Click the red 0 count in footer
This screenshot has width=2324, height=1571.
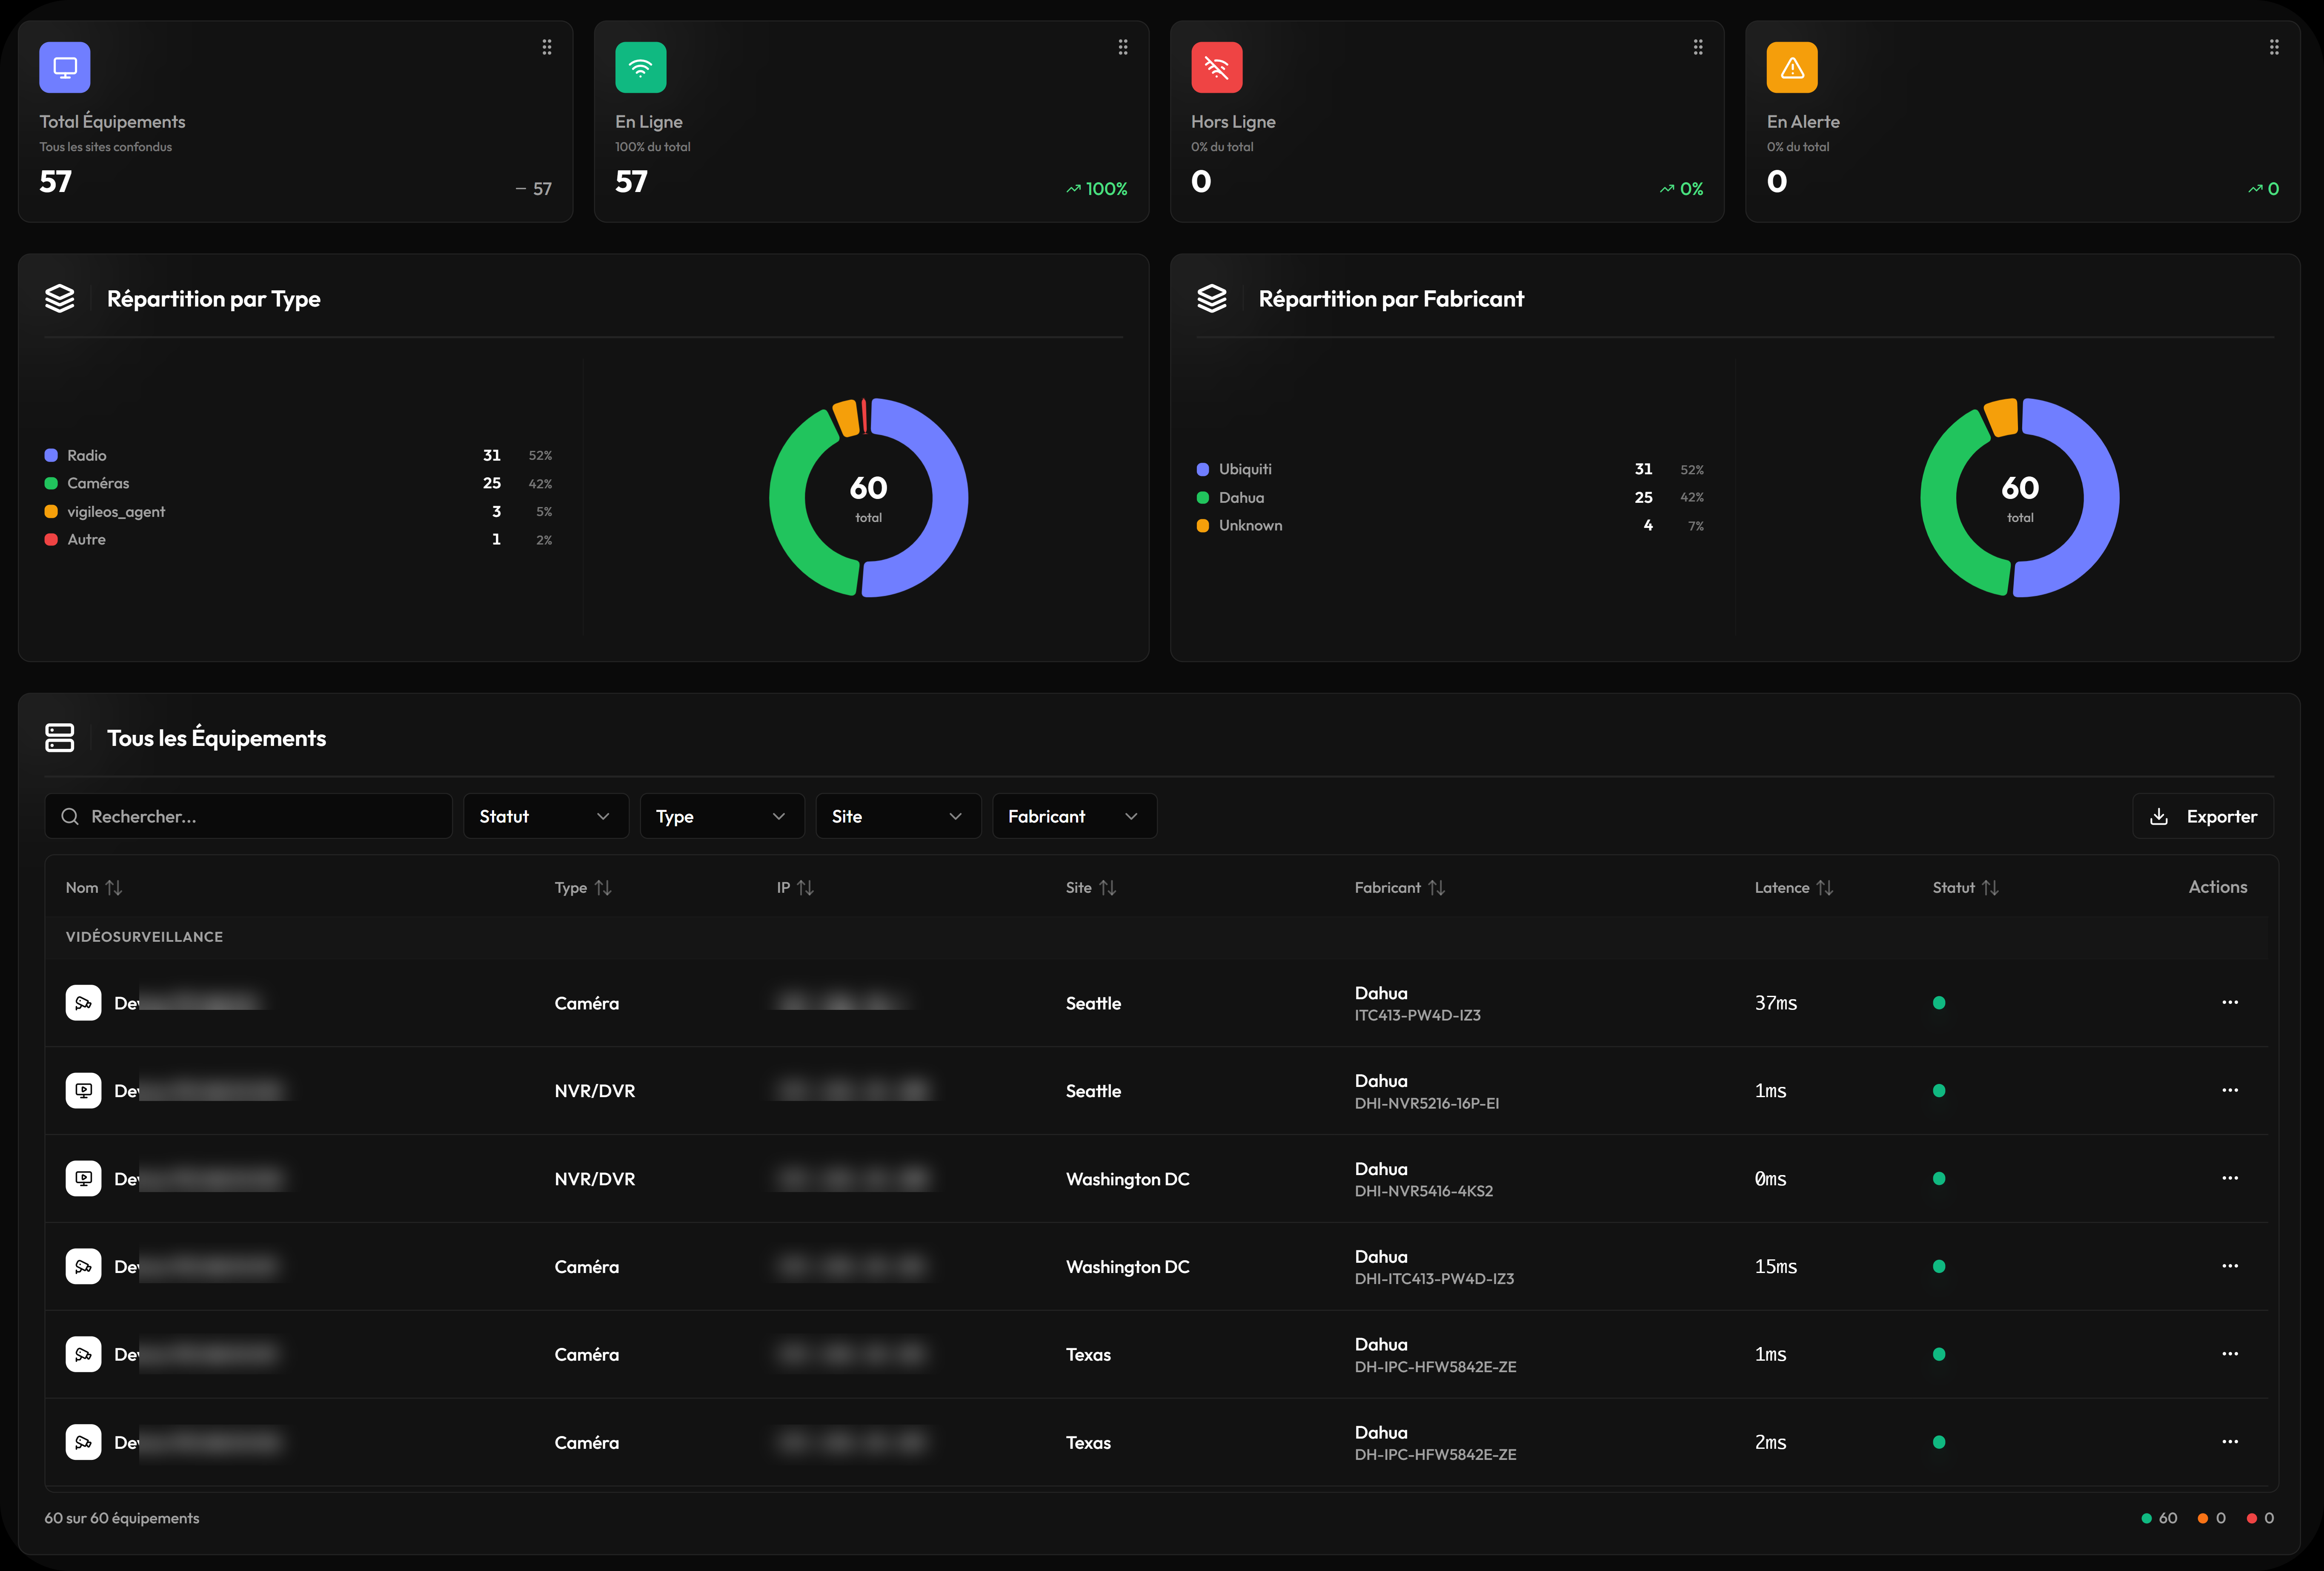click(2260, 1518)
